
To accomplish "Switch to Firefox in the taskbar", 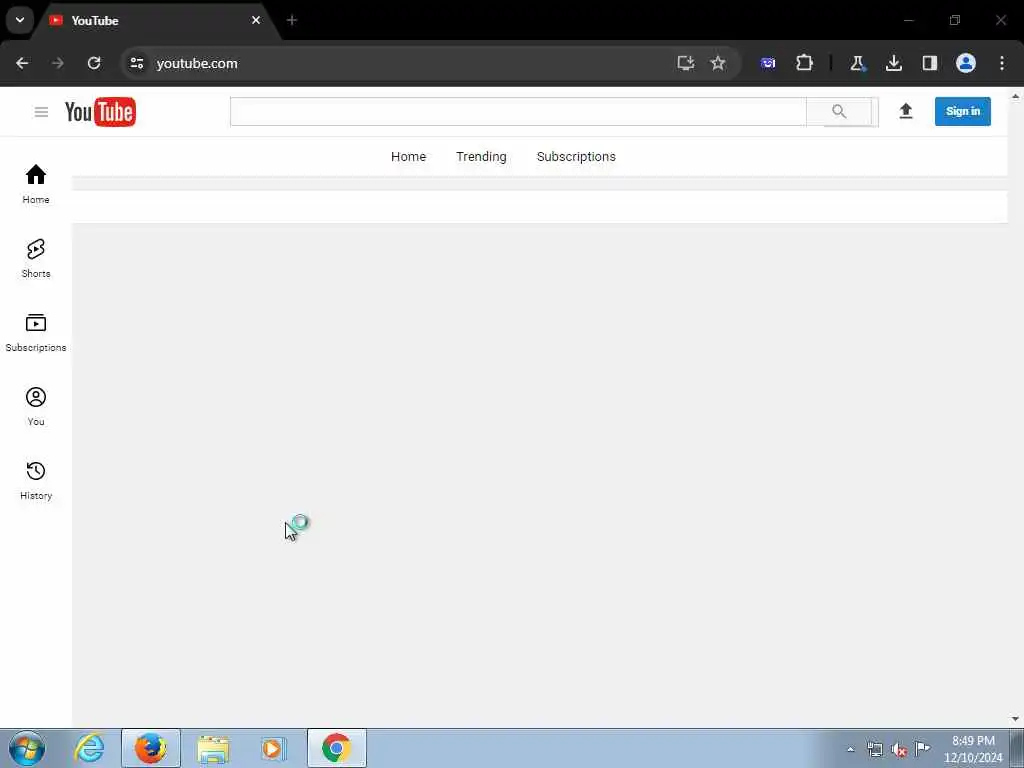I will pos(151,748).
